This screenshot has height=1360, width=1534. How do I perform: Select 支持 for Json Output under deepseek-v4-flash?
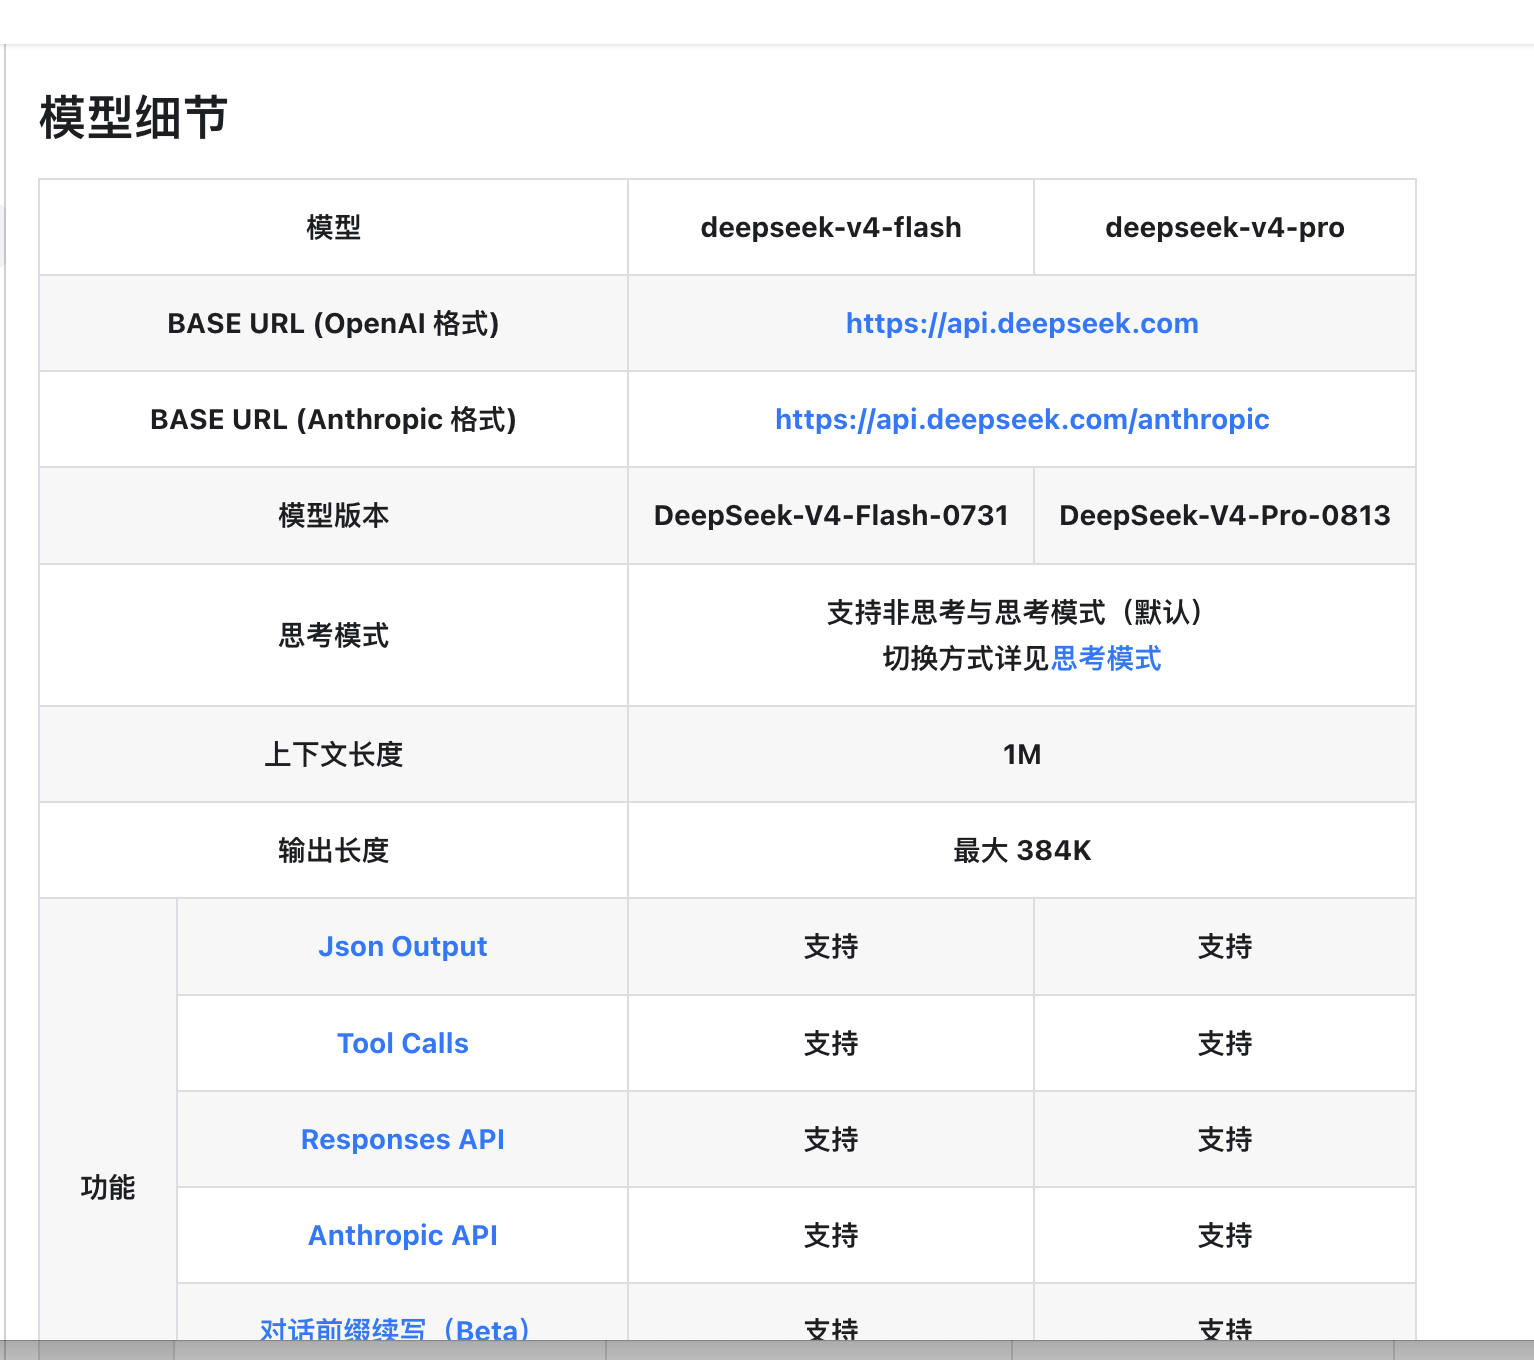click(831, 946)
